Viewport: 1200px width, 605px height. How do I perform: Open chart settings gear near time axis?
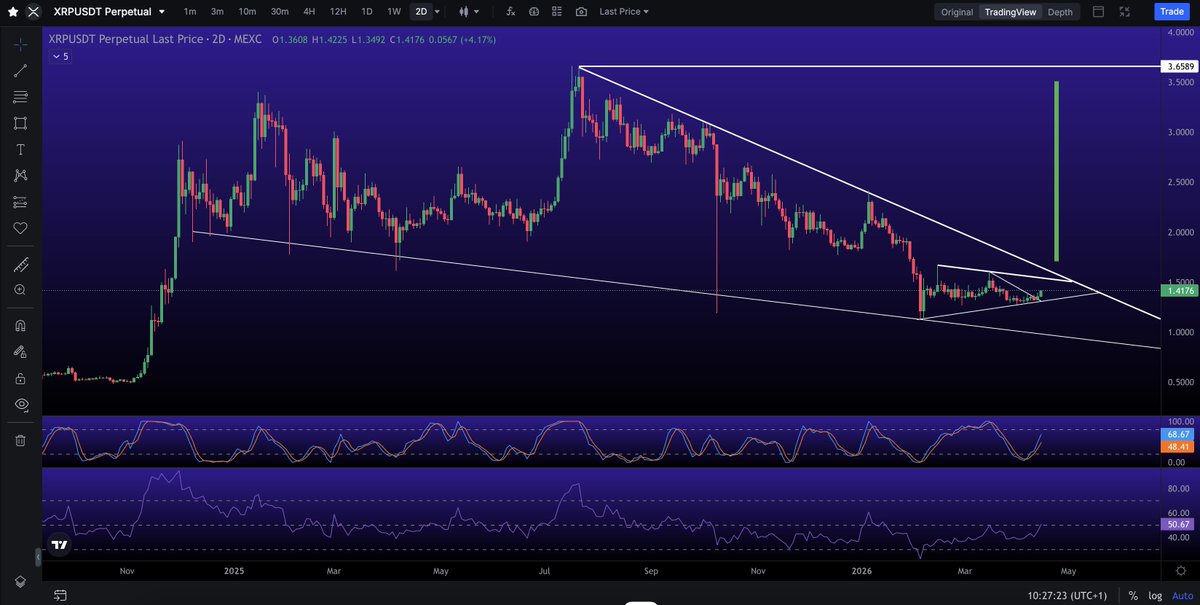click(1181, 570)
